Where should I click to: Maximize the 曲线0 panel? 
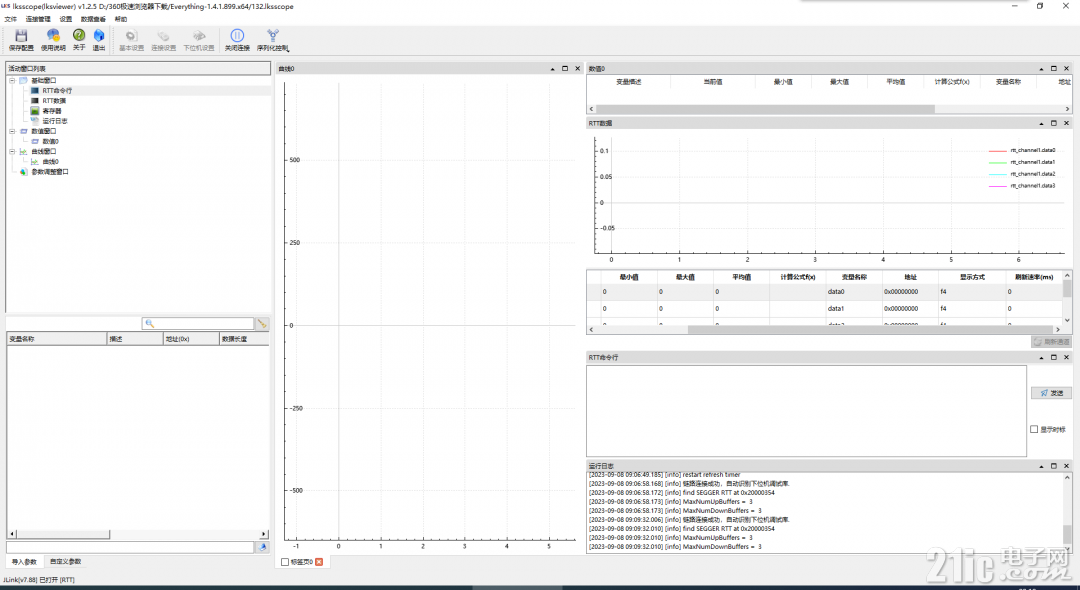pos(565,69)
